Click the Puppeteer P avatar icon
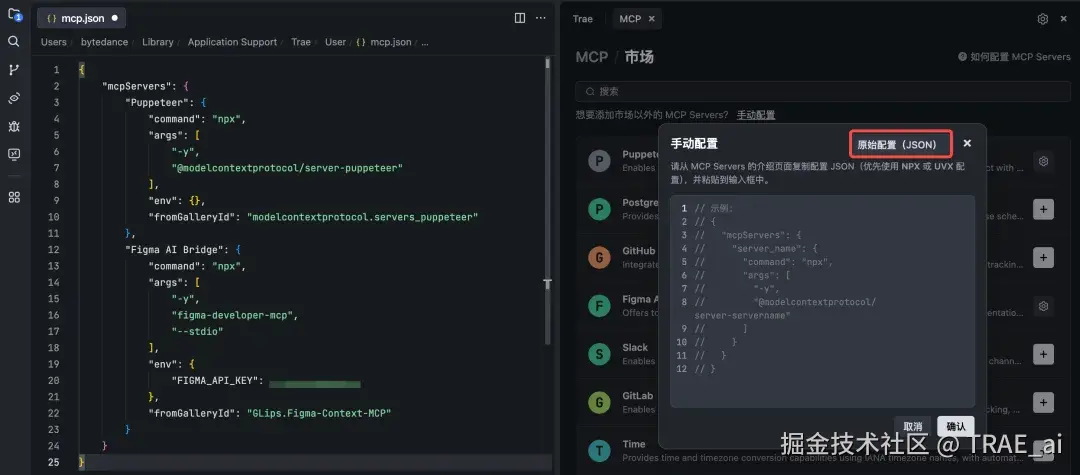Viewport: 1080px width, 475px height. coord(600,161)
